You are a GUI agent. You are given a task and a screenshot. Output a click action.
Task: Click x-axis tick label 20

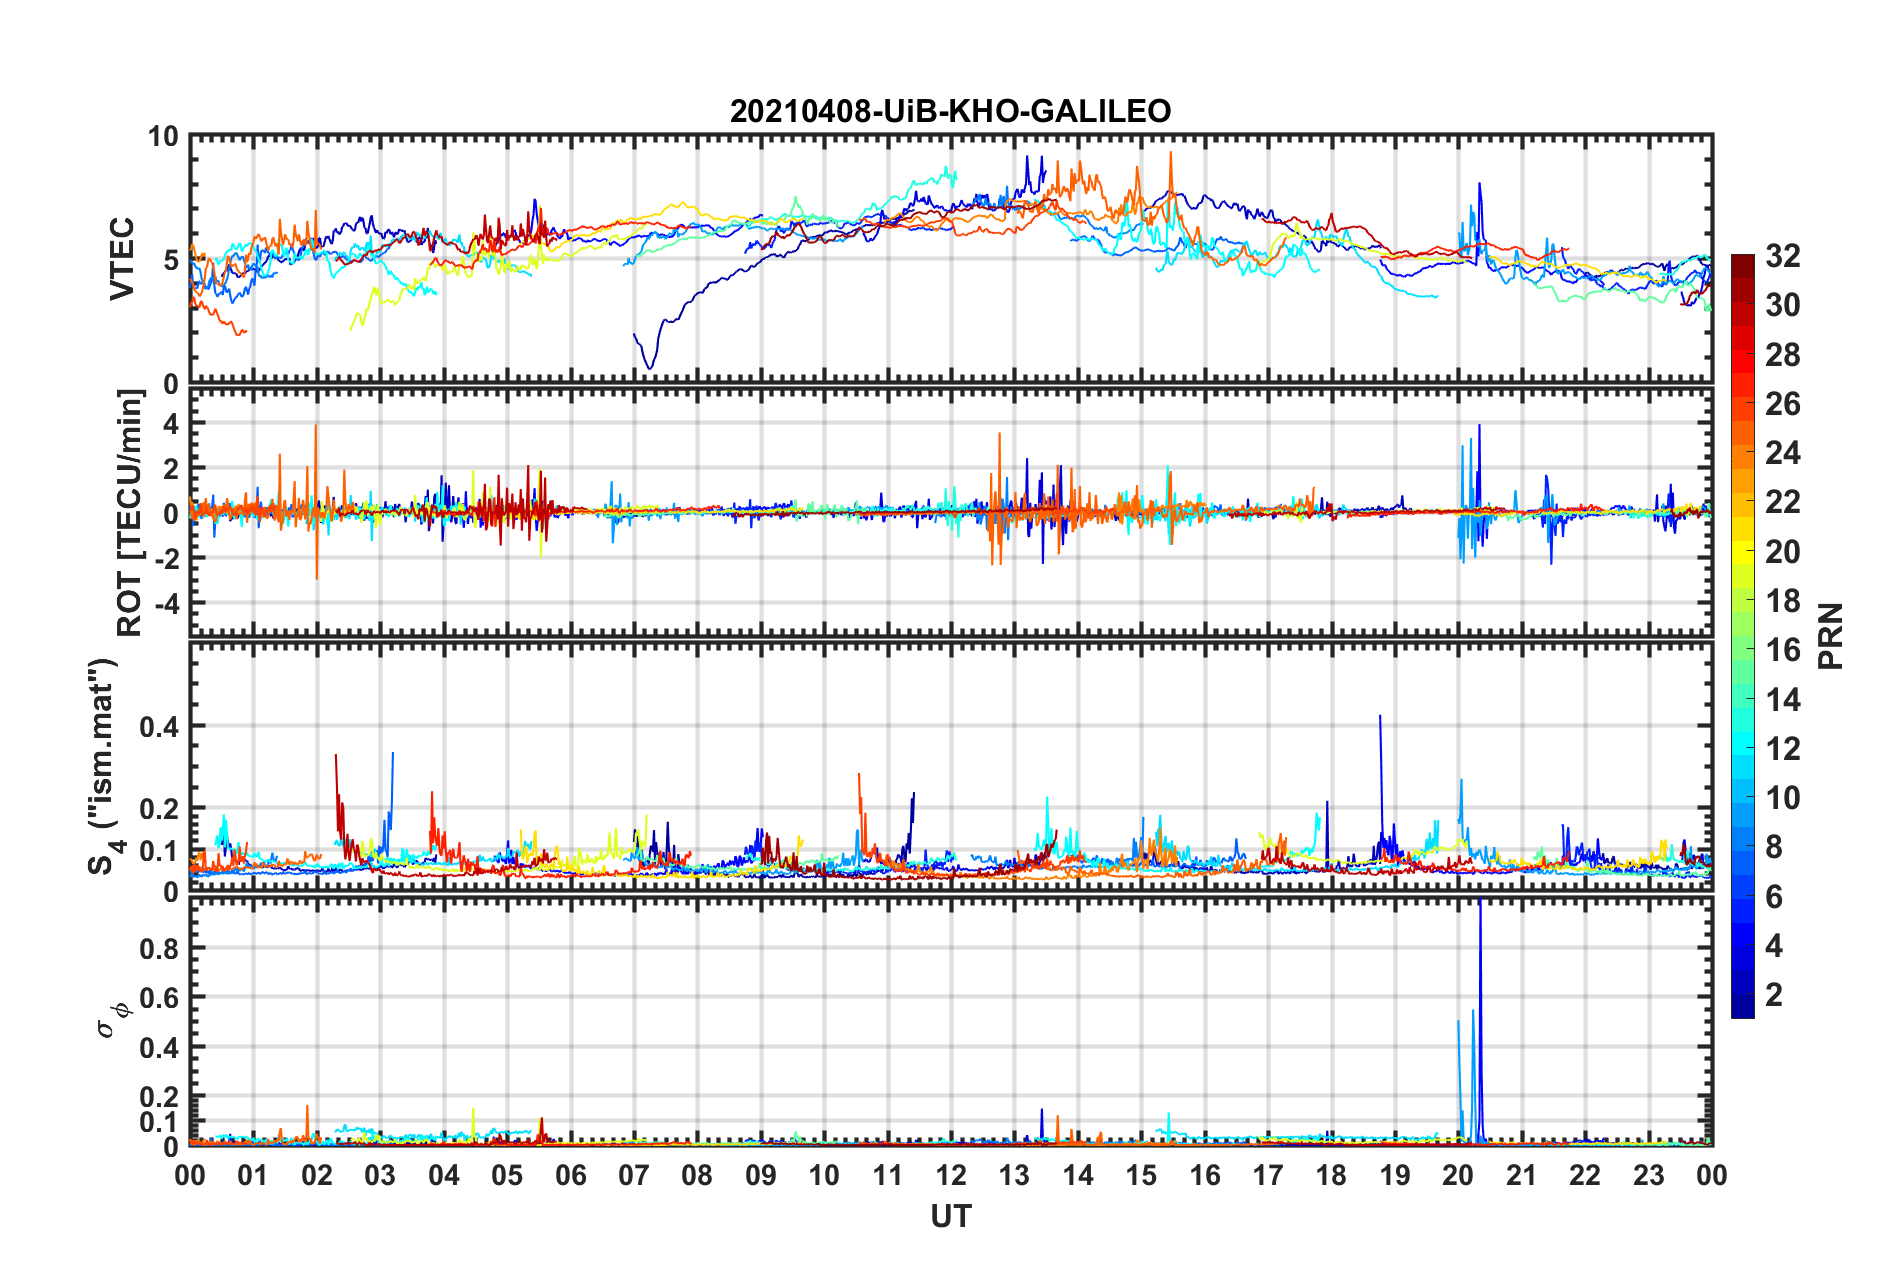pyautogui.click(x=1458, y=1175)
